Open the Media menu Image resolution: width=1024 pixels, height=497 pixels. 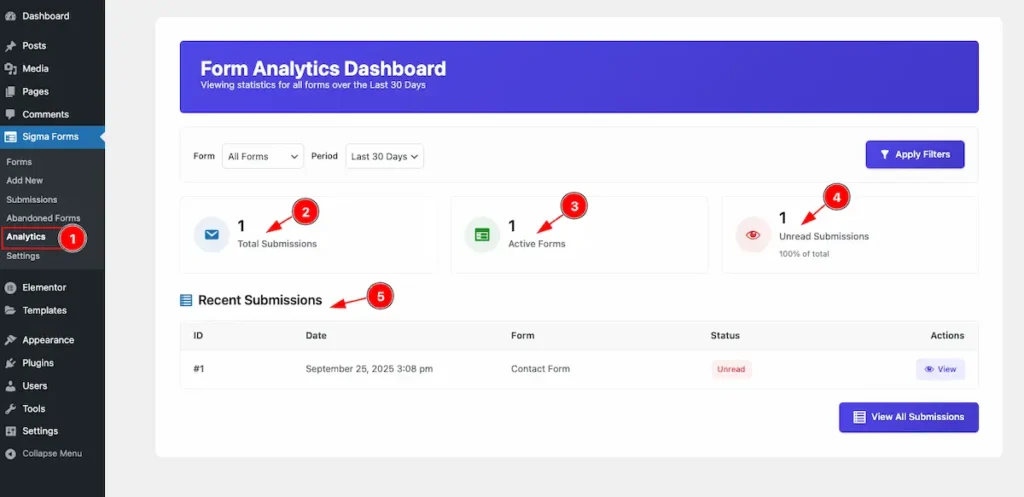point(35,69)
